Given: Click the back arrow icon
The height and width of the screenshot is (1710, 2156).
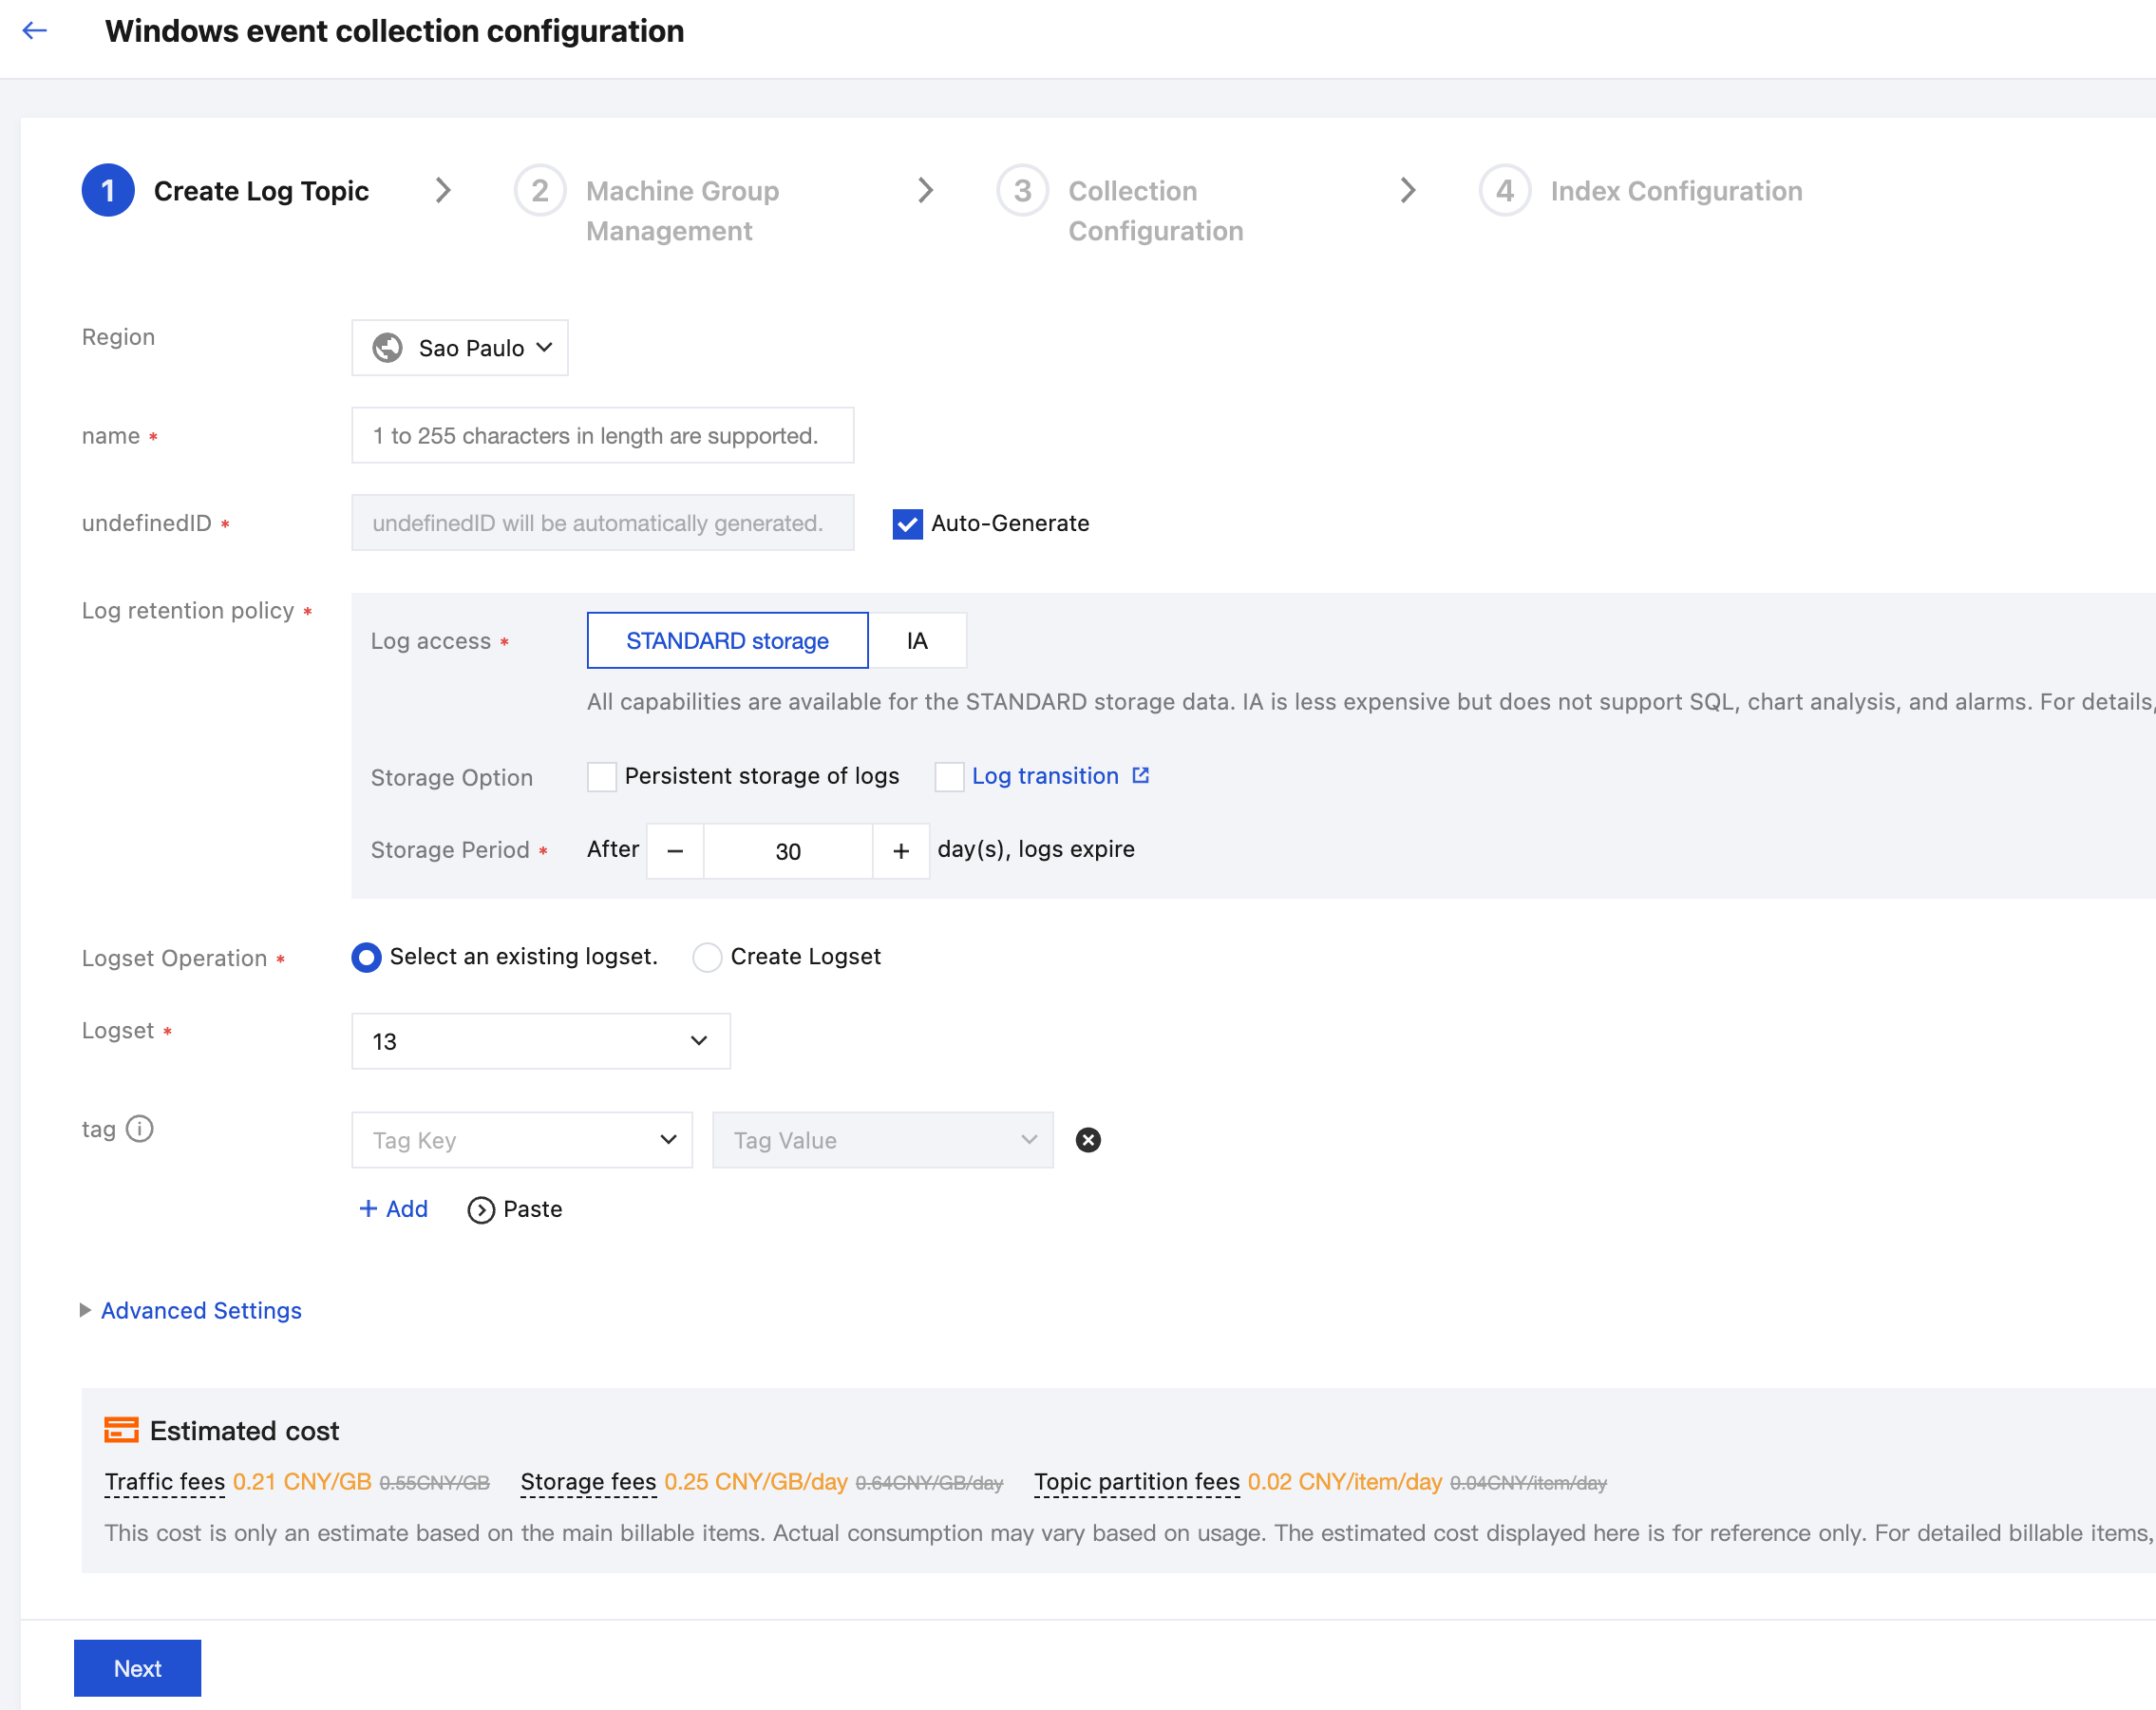Looking at the screenshot, I should [x=35, y=31].
